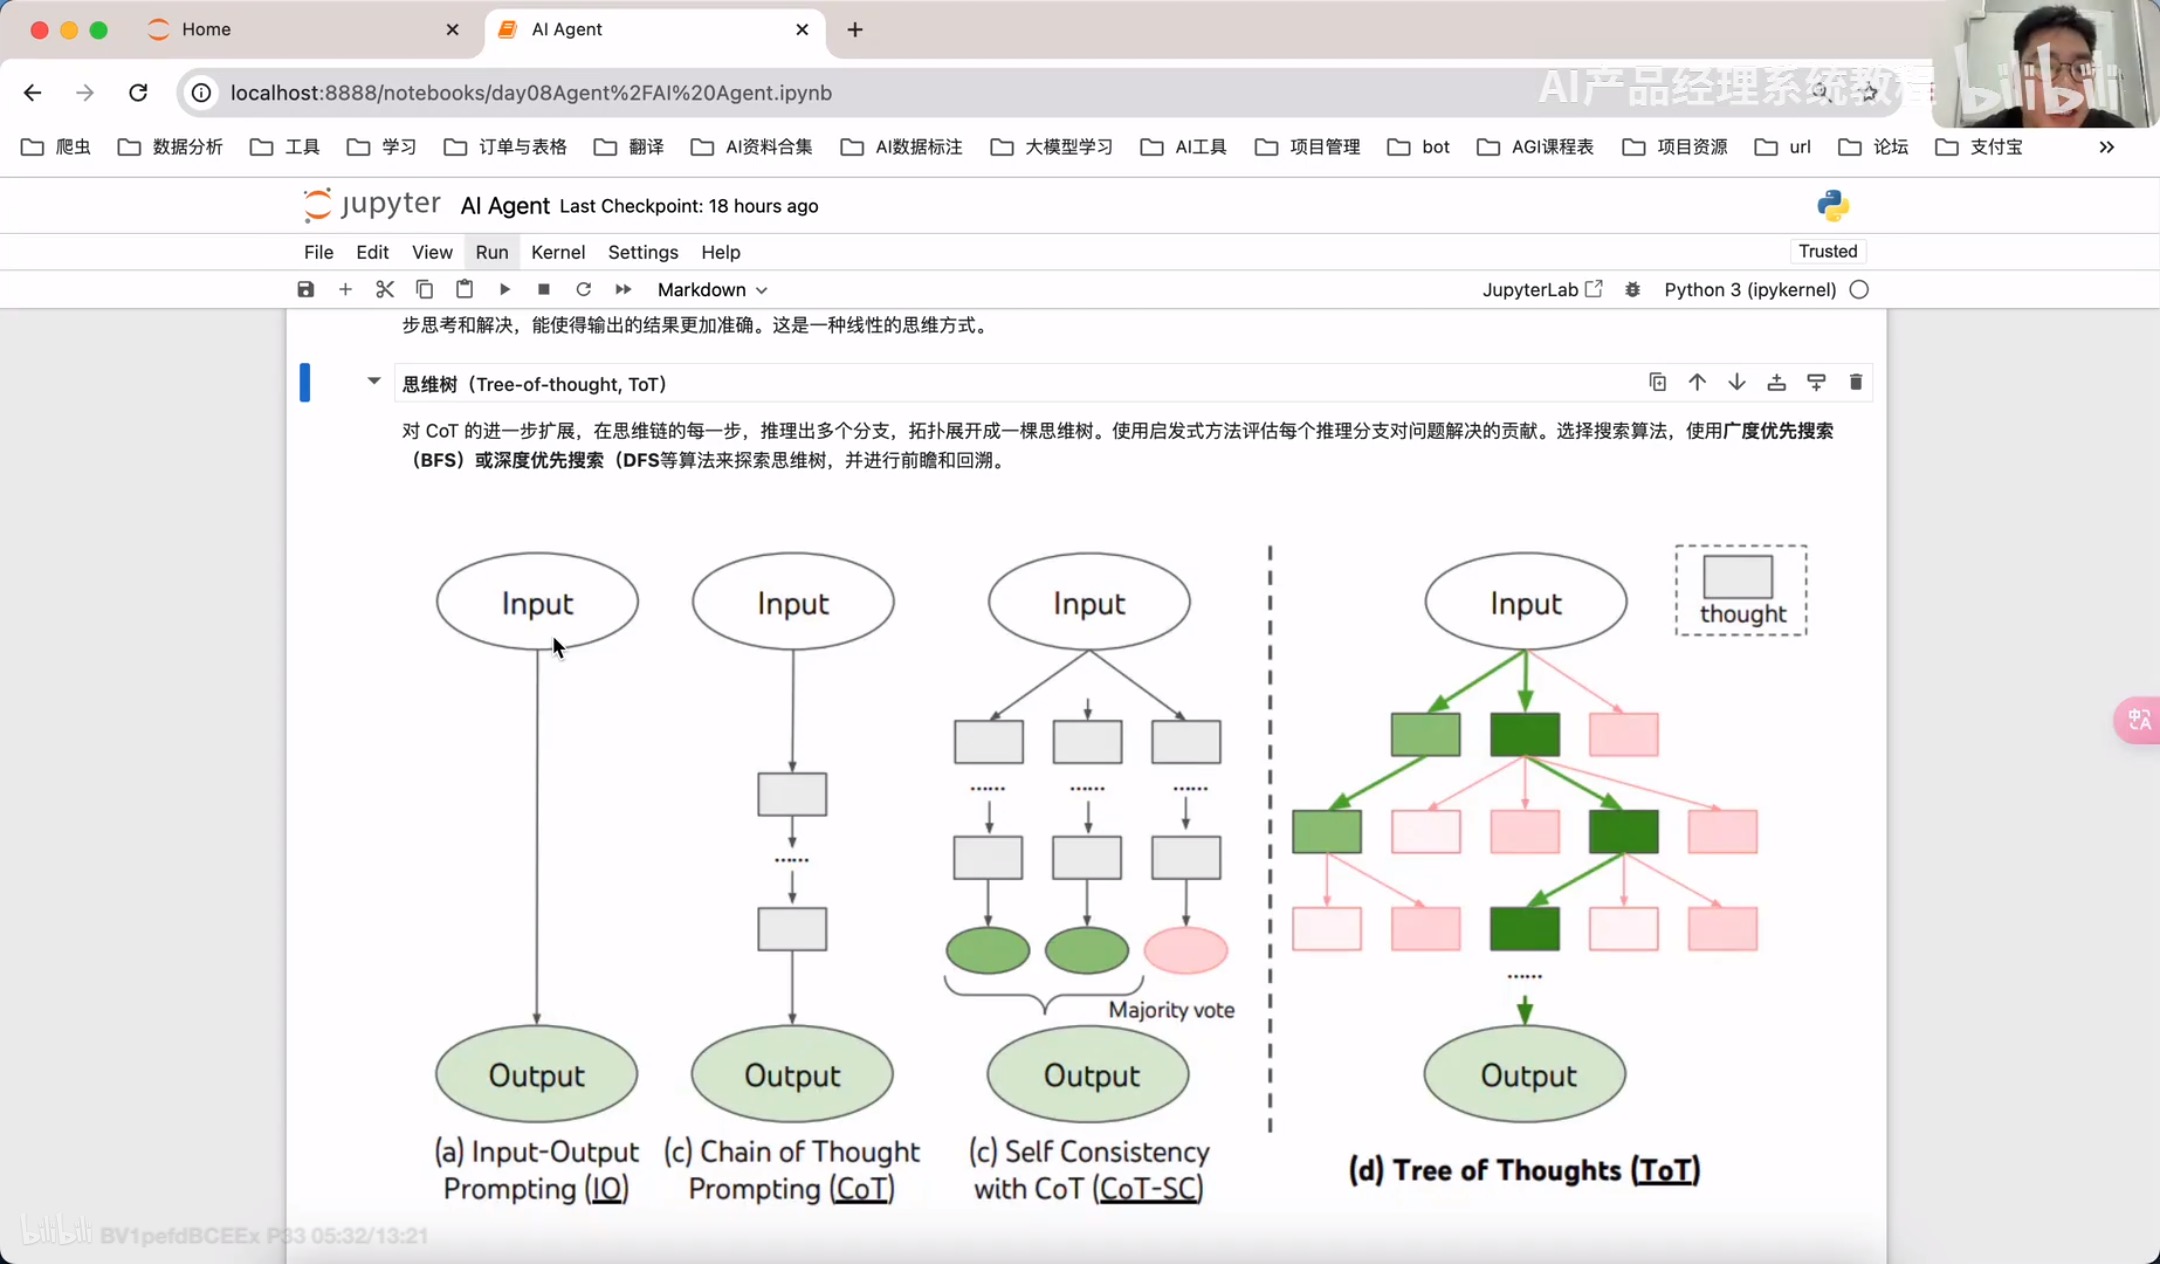Open the Kernel menu

point(557,252)
